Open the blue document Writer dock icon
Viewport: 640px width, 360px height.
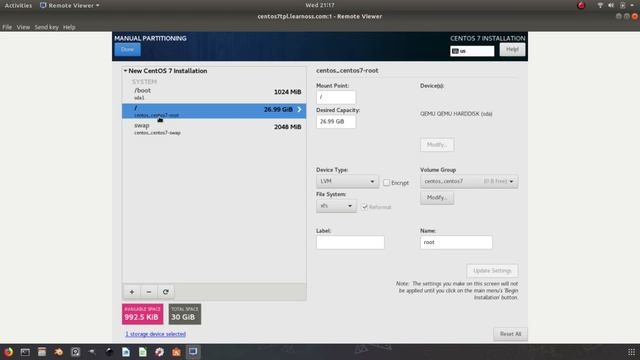click(126, 352)
